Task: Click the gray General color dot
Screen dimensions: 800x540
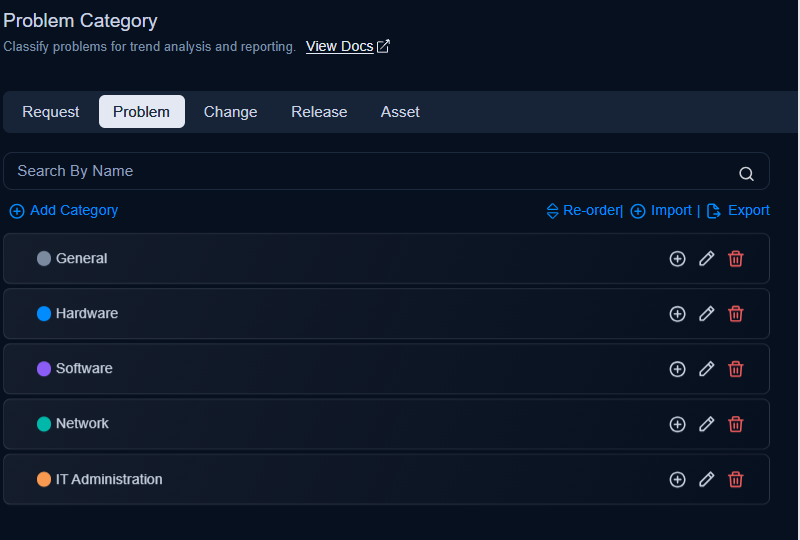Action: [44, 258]
